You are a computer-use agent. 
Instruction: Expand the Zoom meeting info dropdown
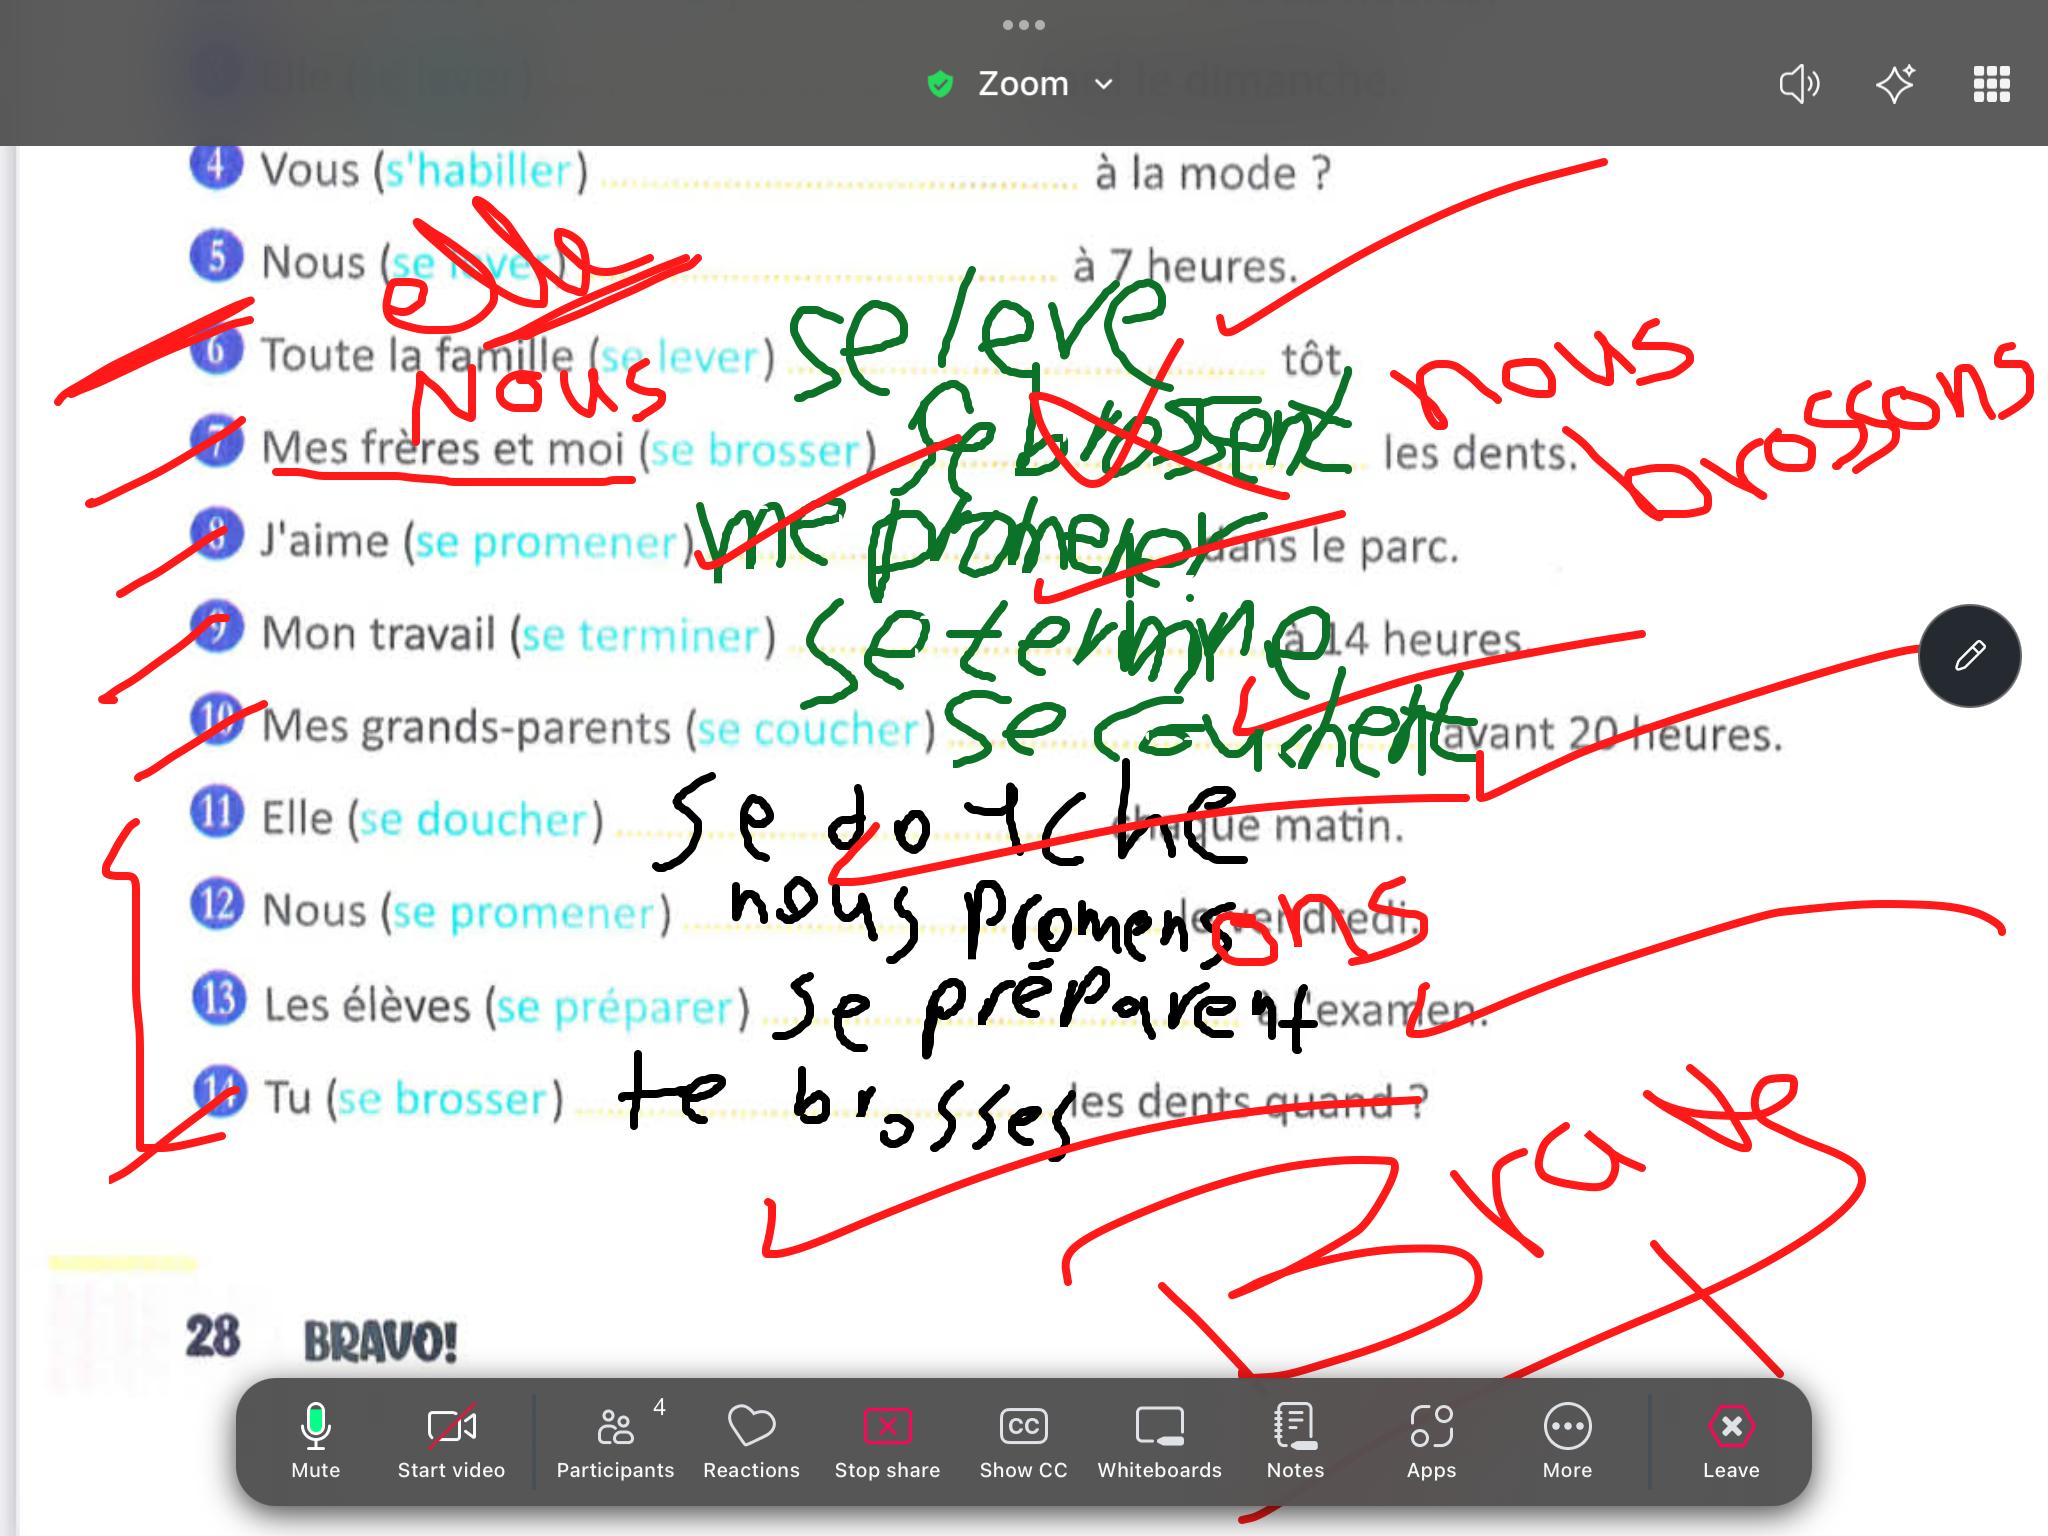1104,84
